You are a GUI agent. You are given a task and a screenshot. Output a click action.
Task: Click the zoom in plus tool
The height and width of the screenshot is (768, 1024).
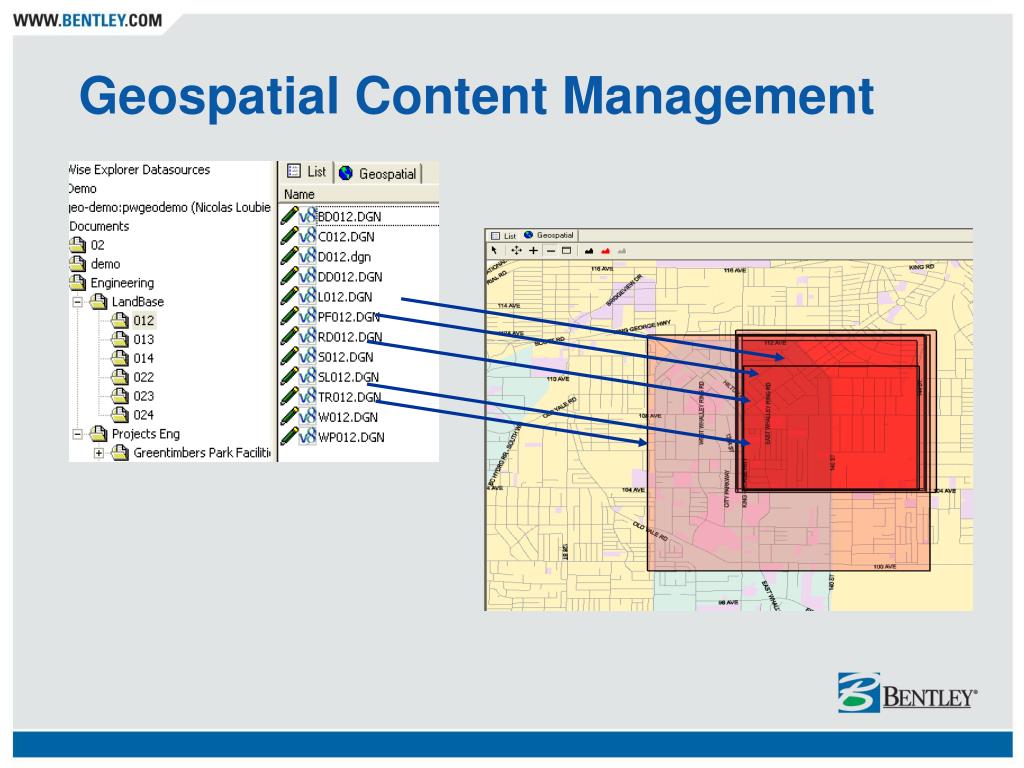coord(534,250)
